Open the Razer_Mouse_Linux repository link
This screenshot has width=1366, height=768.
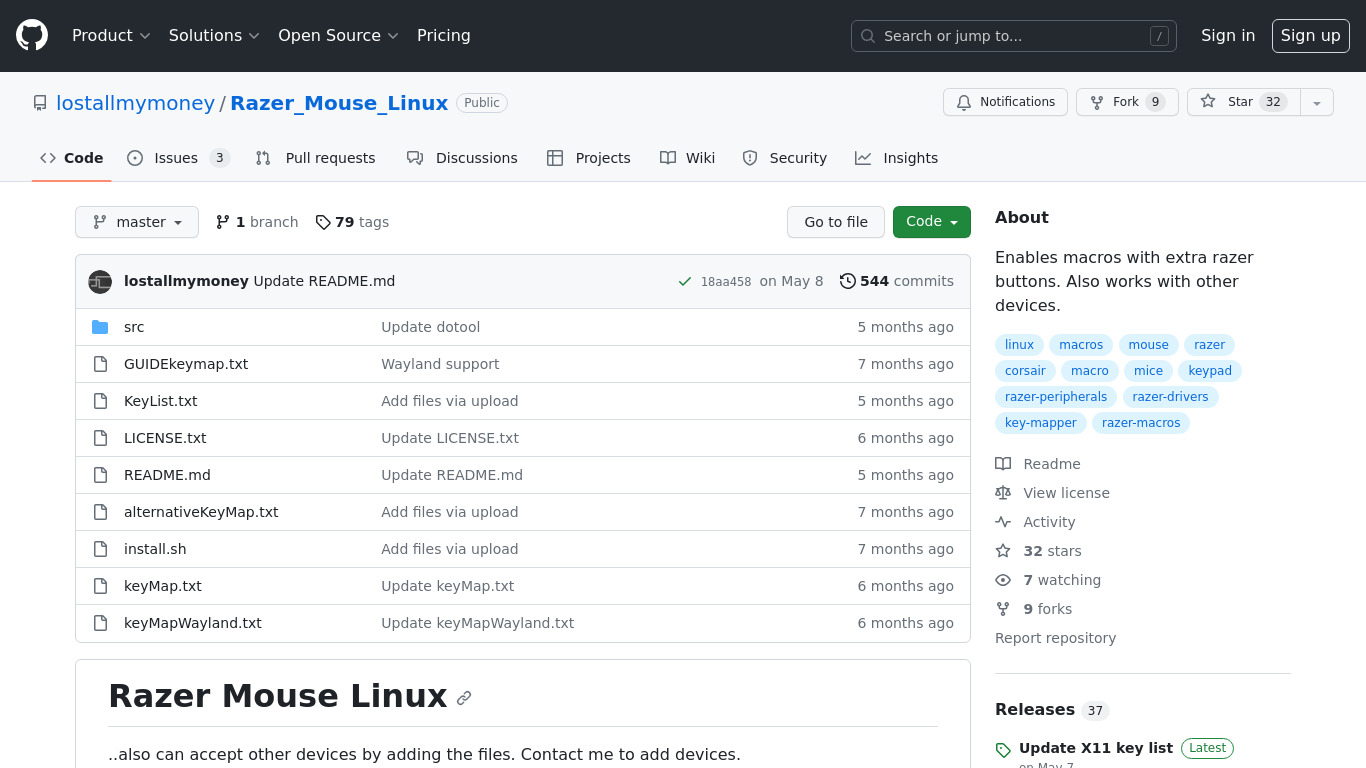click(x=339, y=103)
